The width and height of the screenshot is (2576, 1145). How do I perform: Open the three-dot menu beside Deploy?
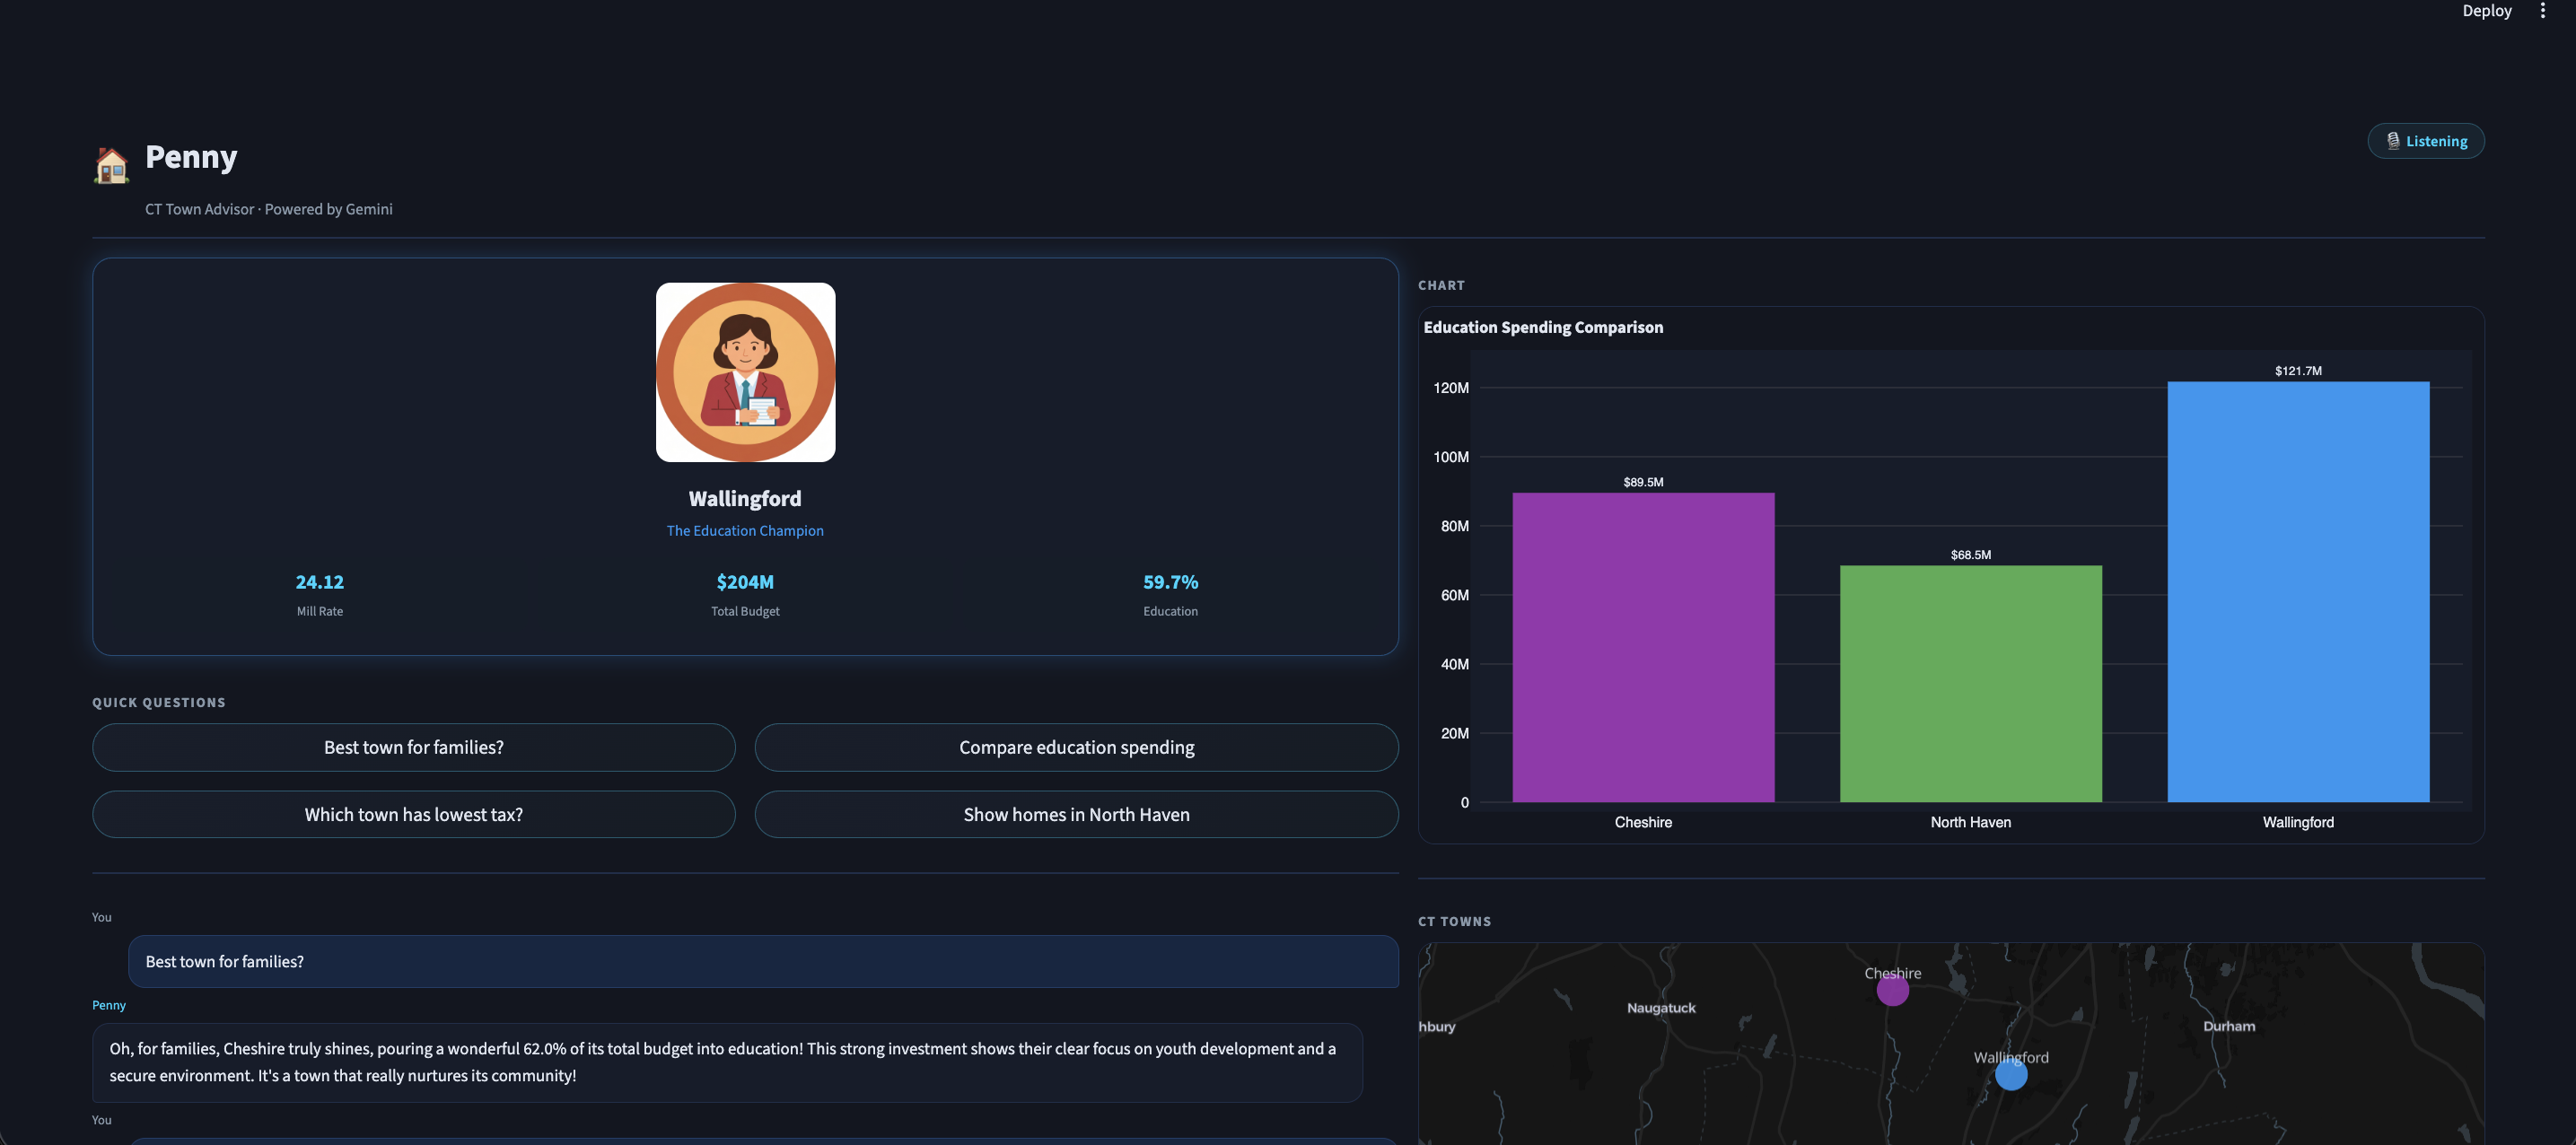[x=2542, y=11]
